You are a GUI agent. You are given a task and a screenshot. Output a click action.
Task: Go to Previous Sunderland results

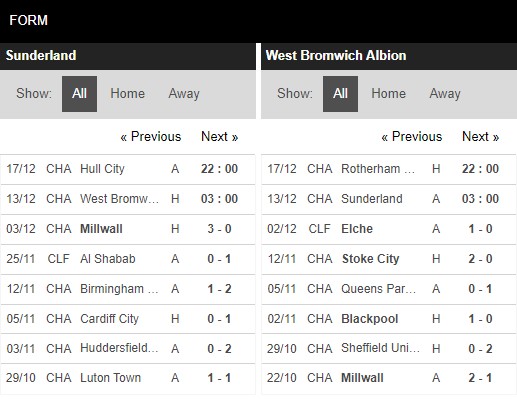coord(151,137)
